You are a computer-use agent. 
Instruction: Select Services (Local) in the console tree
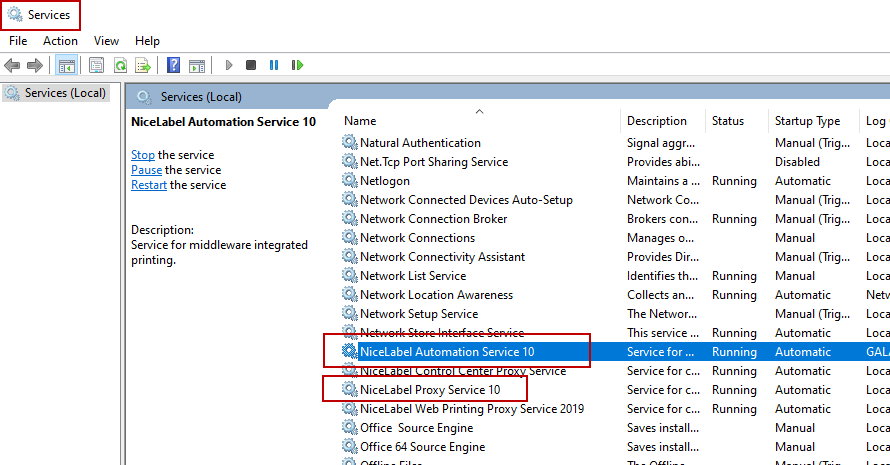pos(65,93)
